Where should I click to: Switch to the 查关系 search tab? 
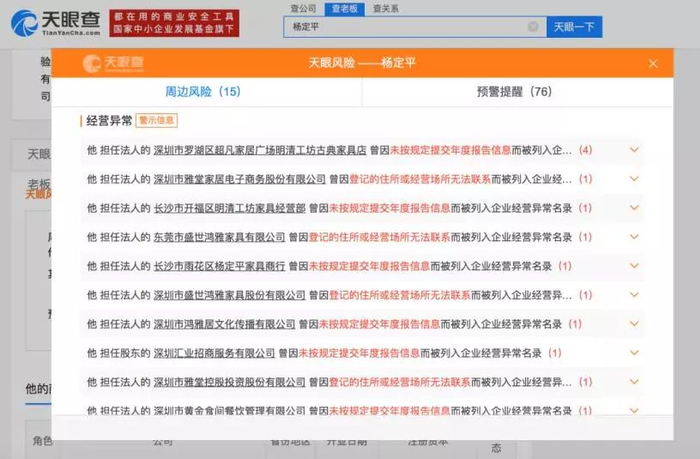386,8
